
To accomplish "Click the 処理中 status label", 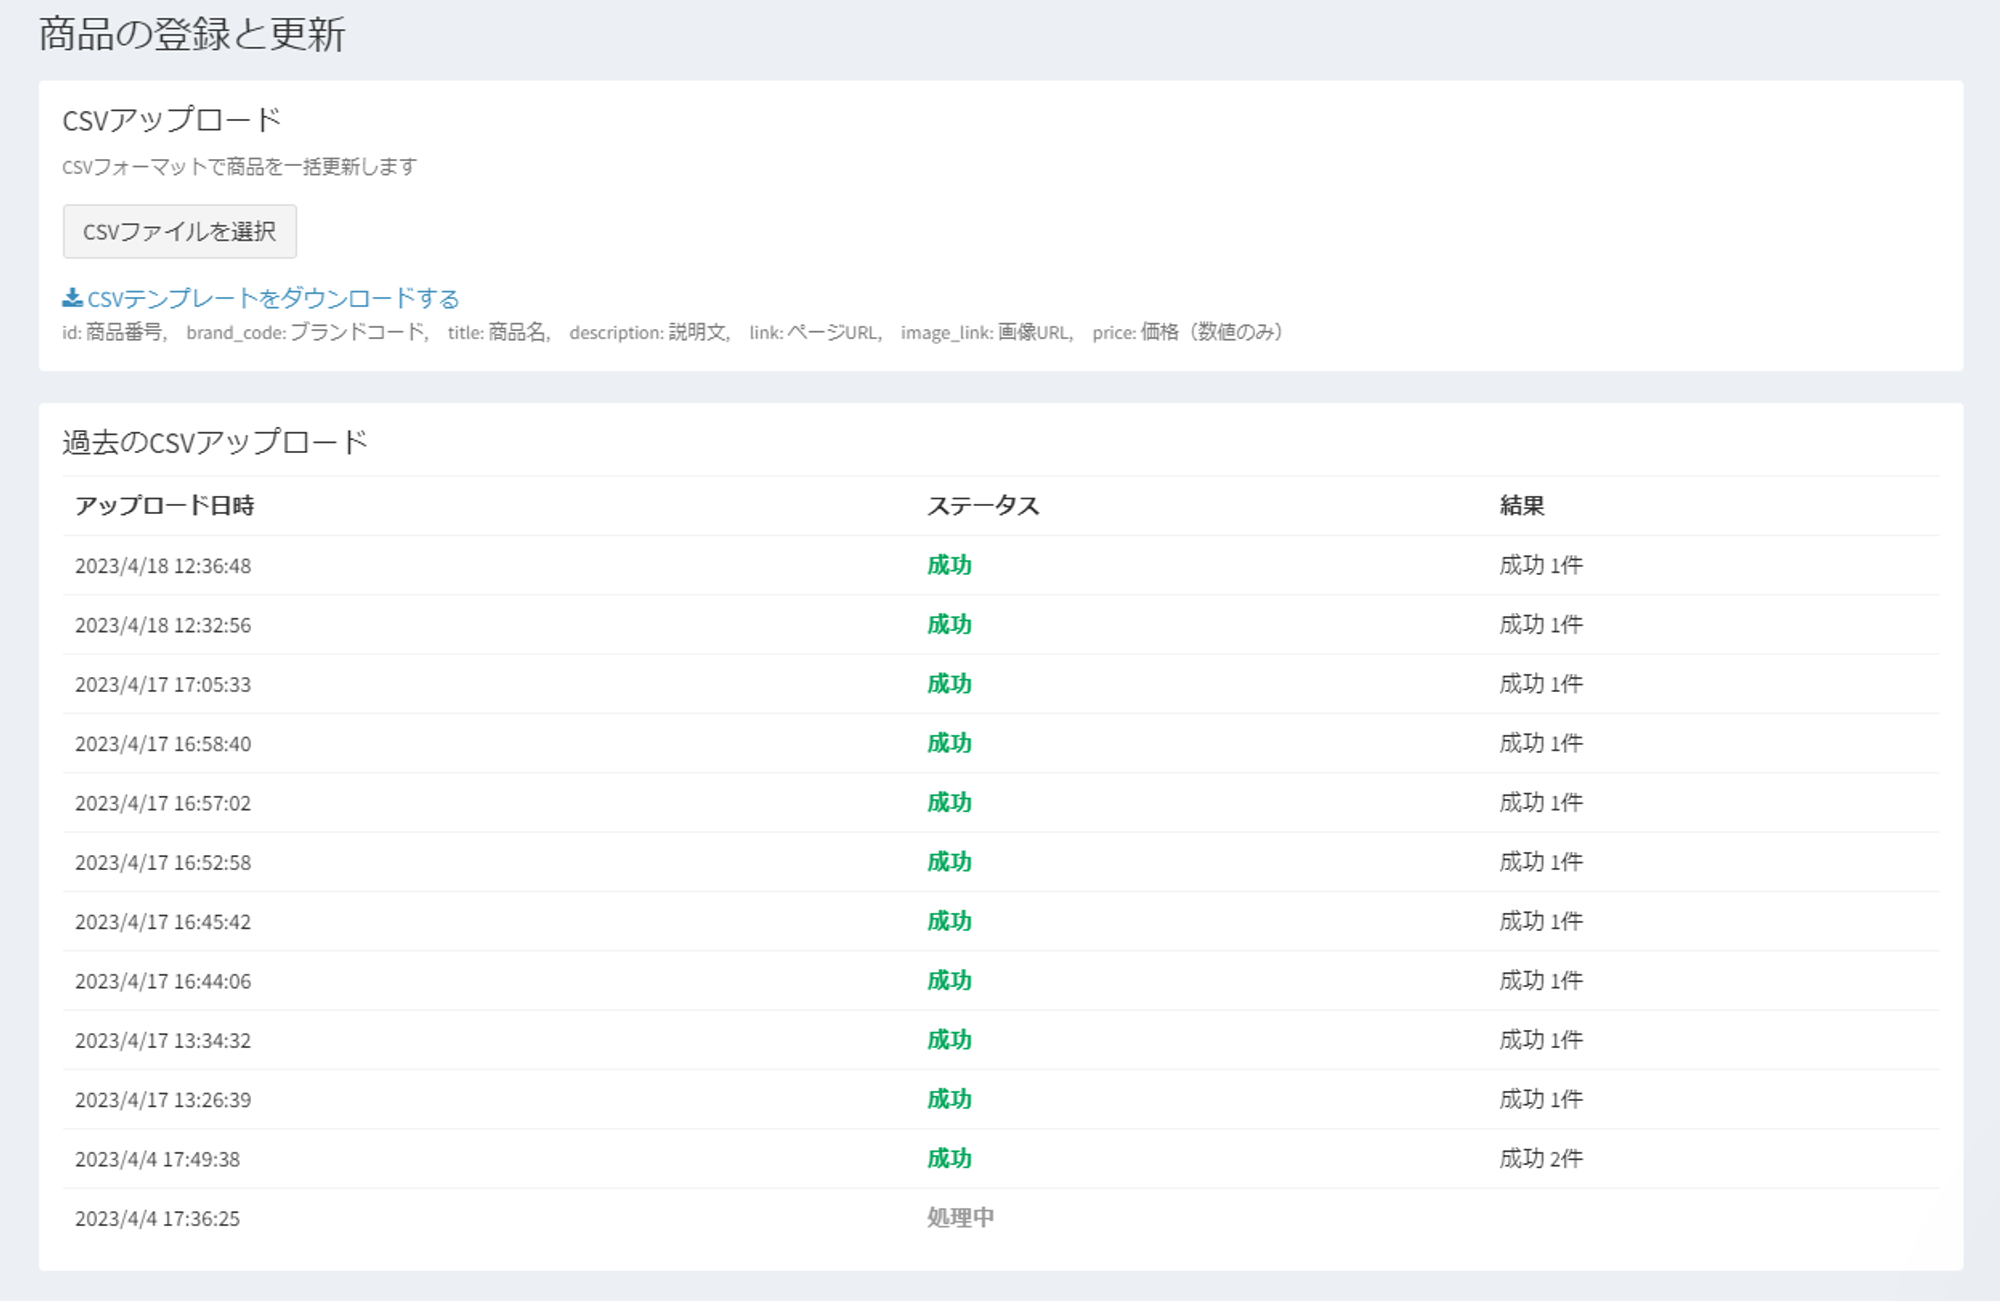I will click(960, 1218).
